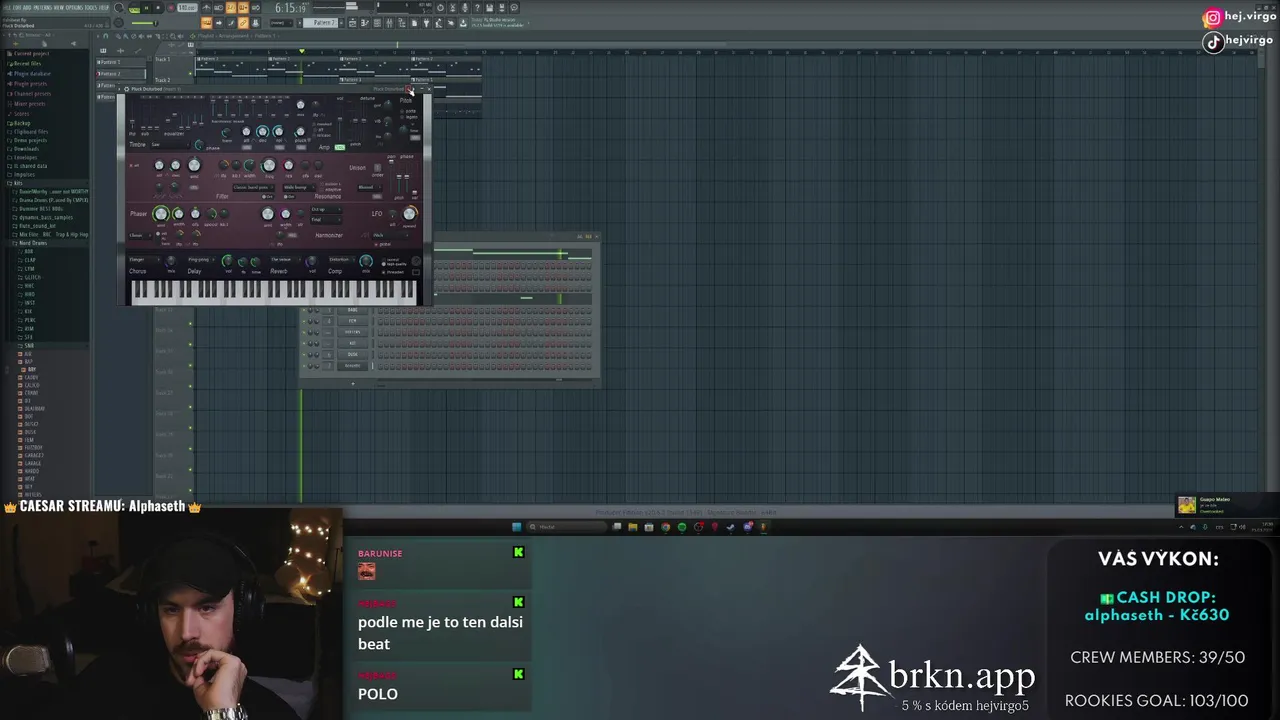Open the SNR folder in Nord Drums
Viewport: 1280px width, 720px height.
[x=30, y=345]
